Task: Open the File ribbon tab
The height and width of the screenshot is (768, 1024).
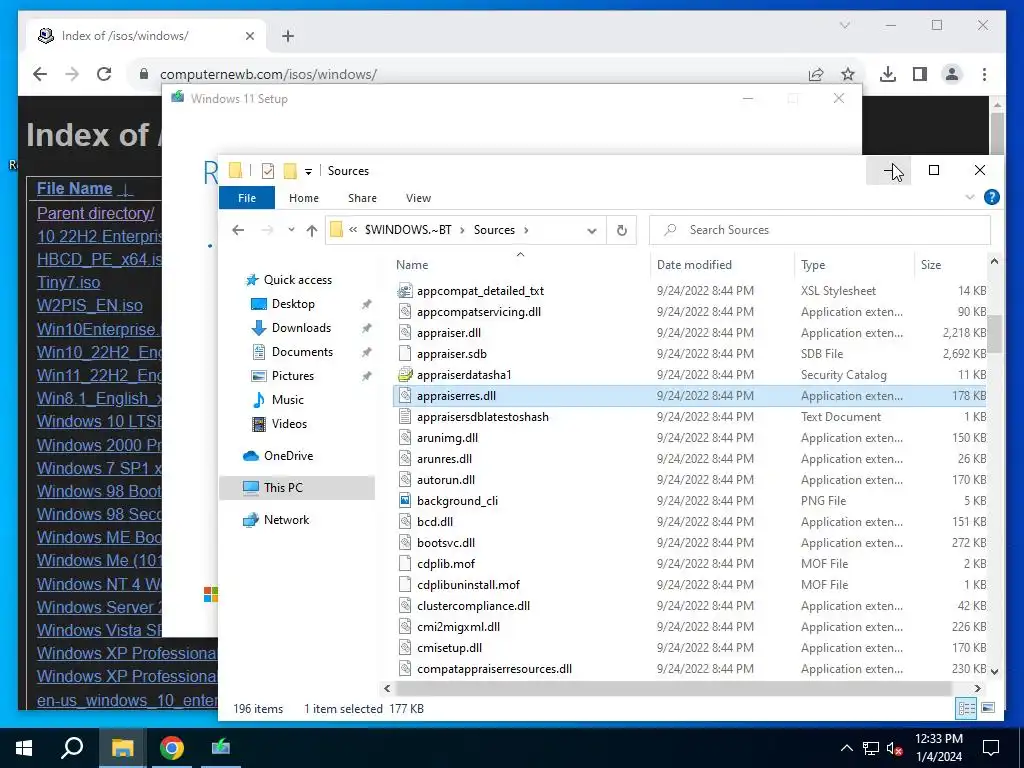Action: click(x=247, y=198)
